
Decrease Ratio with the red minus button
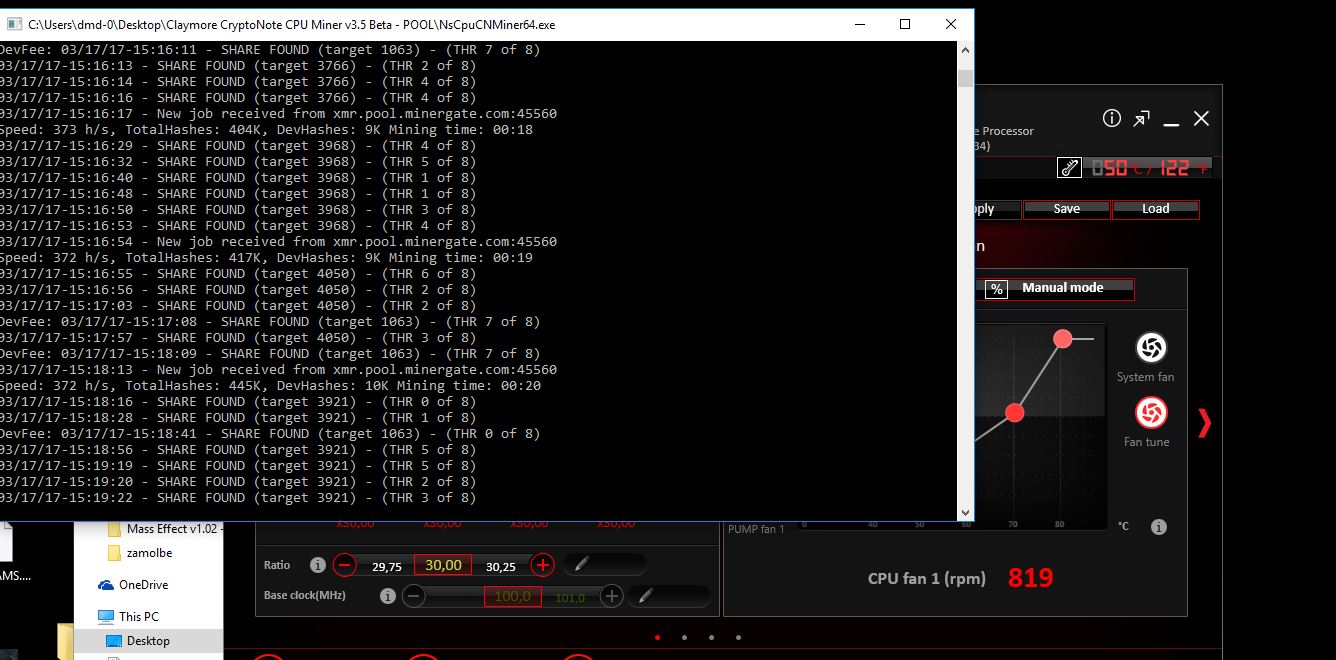point(344,565)
